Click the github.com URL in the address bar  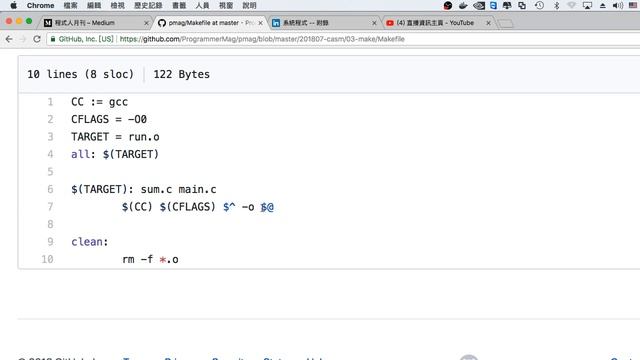pyautogui.click(x=262, y=39)
